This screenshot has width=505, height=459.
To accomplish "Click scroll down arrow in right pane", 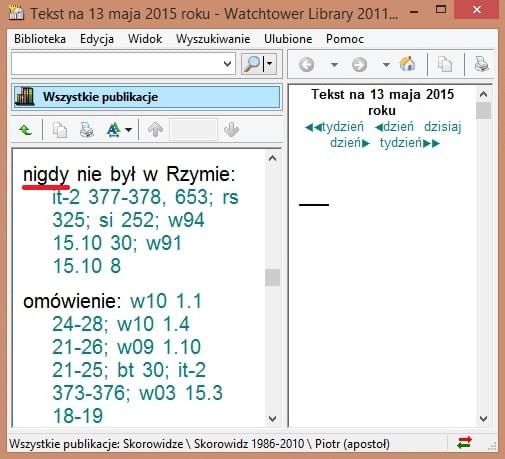I will coord(483,419).
